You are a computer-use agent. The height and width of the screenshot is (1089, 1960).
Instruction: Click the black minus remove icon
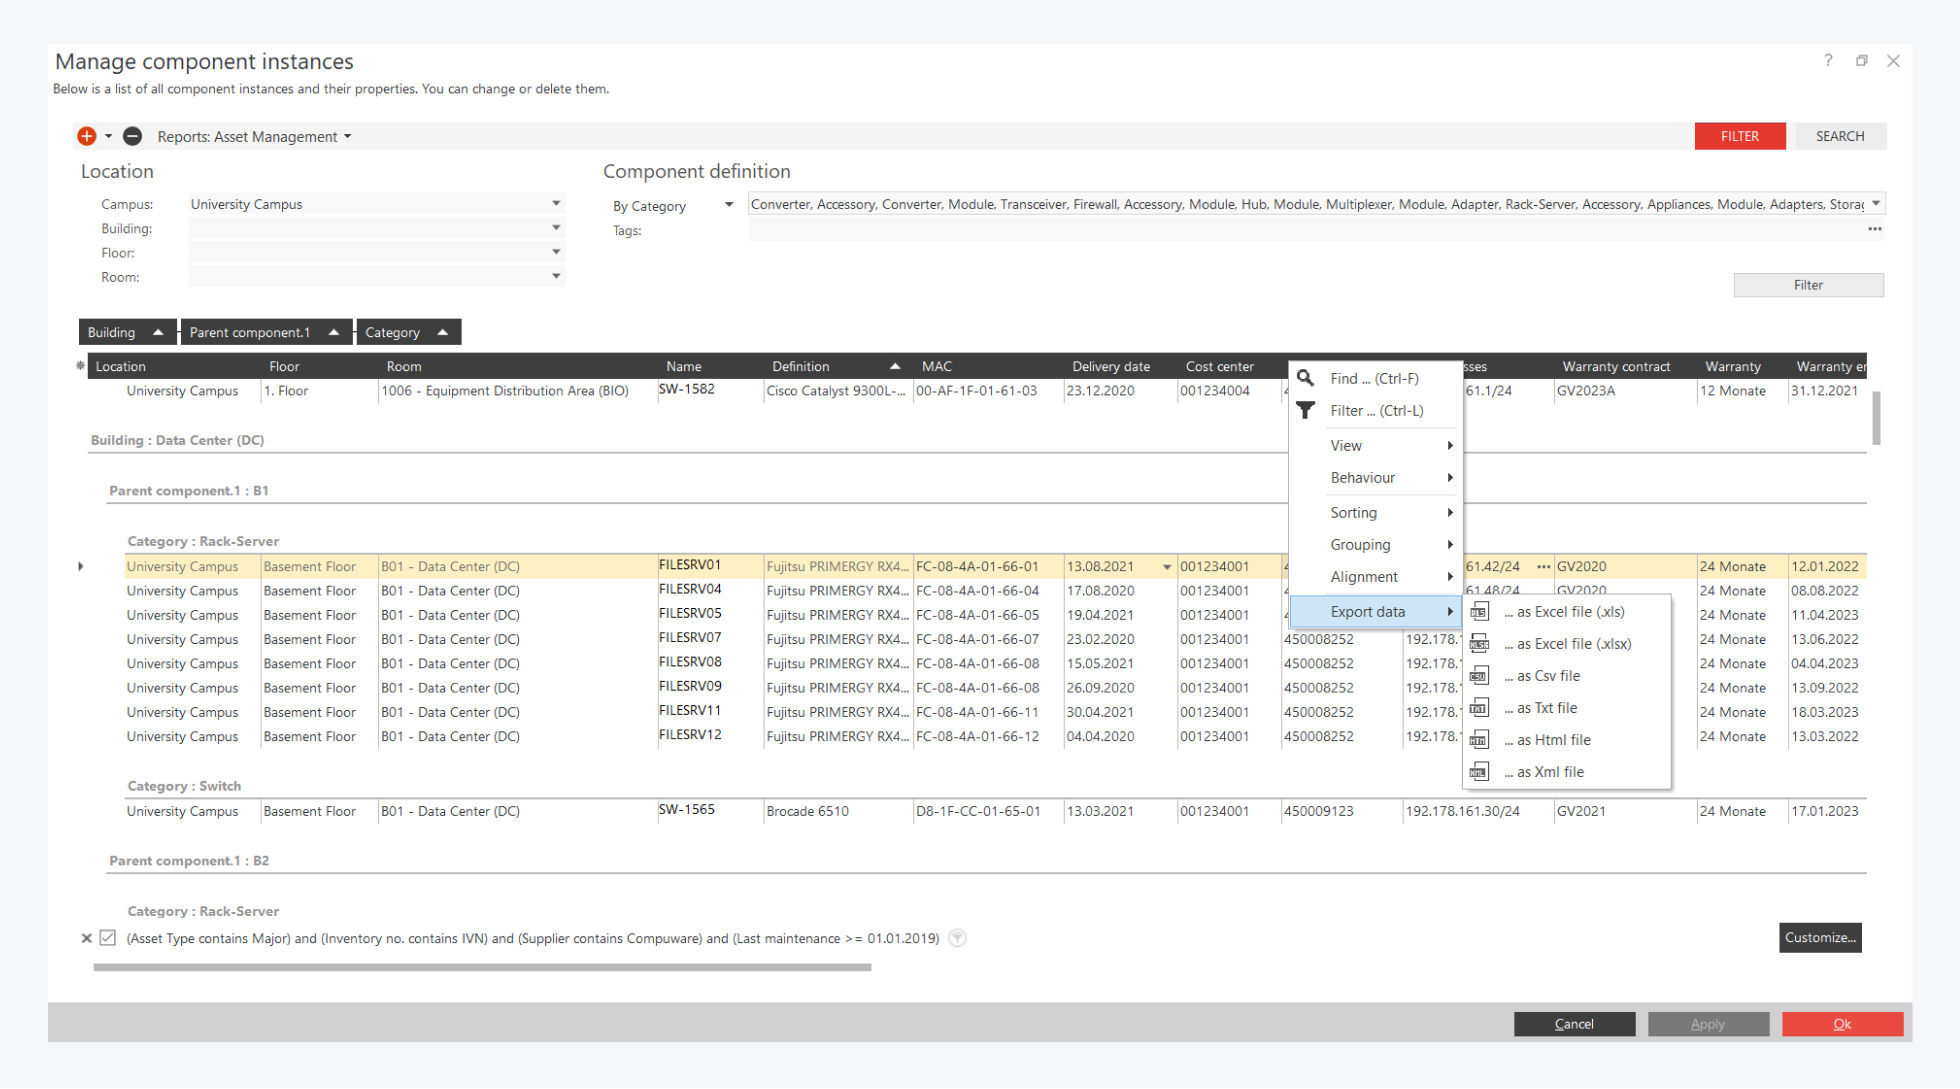[132, 136]
